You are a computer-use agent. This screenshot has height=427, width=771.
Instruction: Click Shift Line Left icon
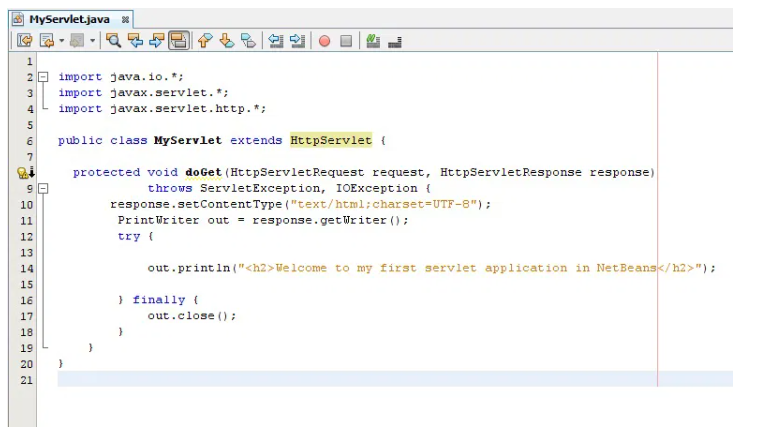(x=276, y=41)
